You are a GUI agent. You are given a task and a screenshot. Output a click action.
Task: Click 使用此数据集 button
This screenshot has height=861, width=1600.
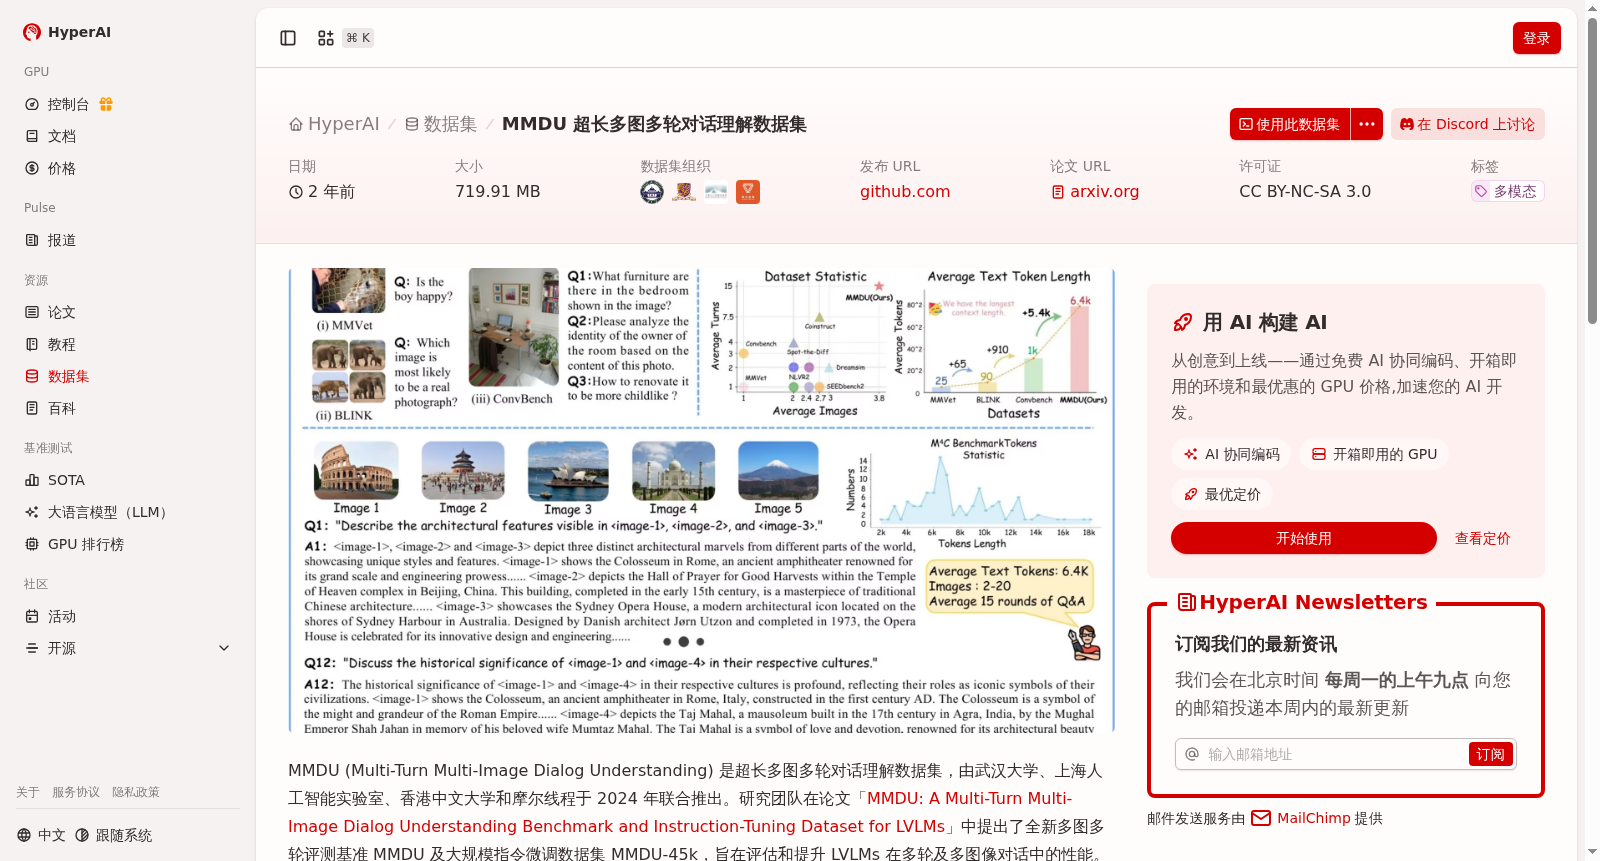[x=1290, y=124]
